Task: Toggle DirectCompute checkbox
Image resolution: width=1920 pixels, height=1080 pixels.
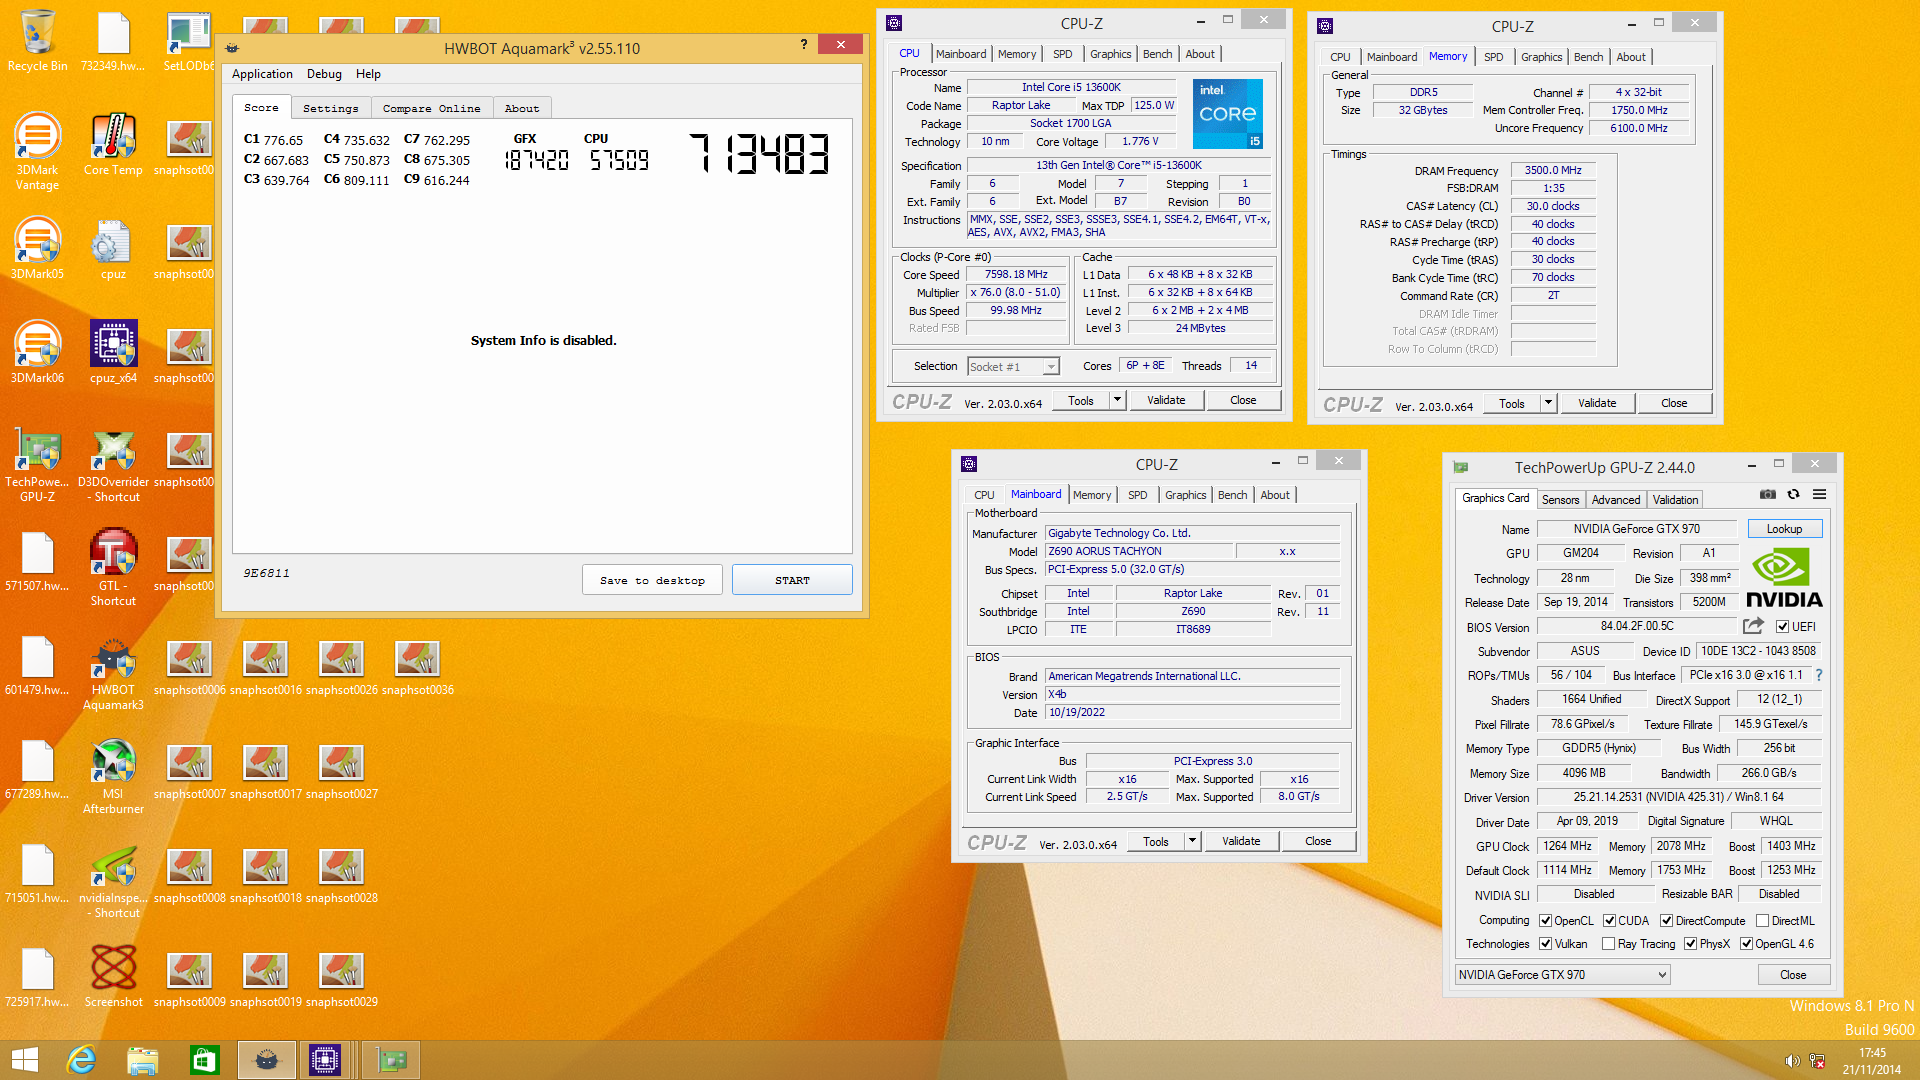Action: [1666, 921]
